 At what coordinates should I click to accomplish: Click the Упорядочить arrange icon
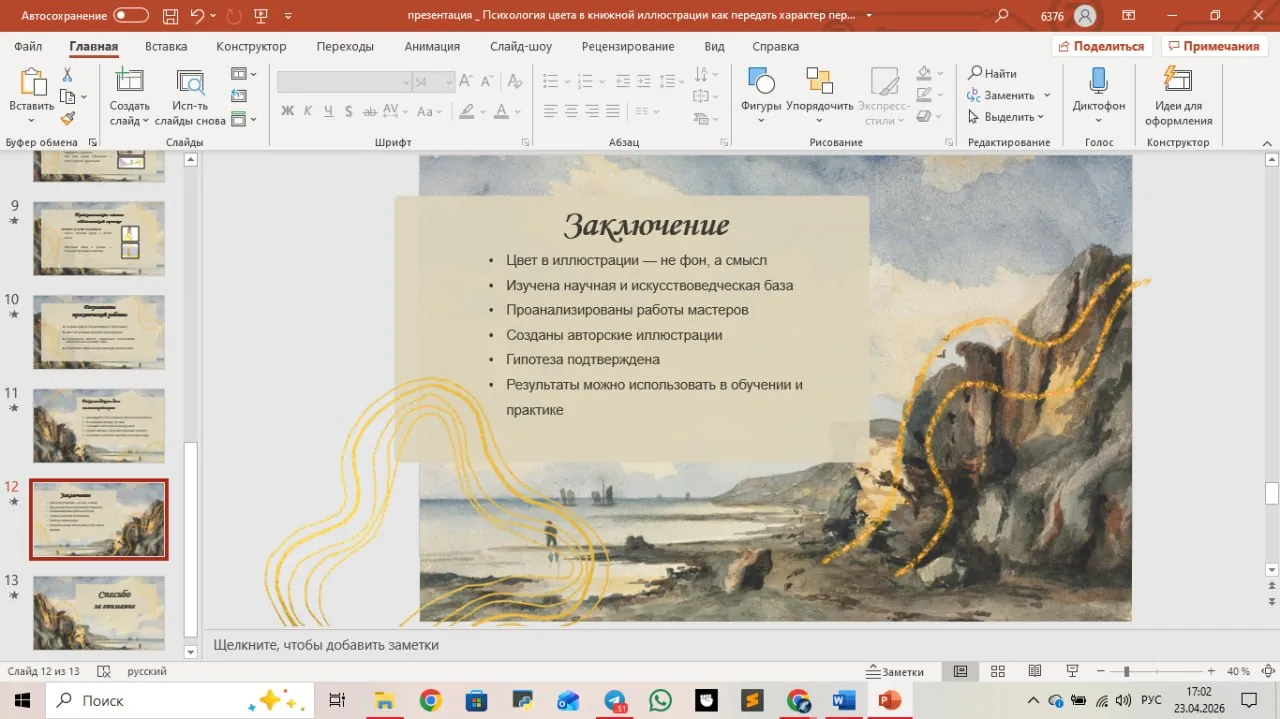coord(819,81)
